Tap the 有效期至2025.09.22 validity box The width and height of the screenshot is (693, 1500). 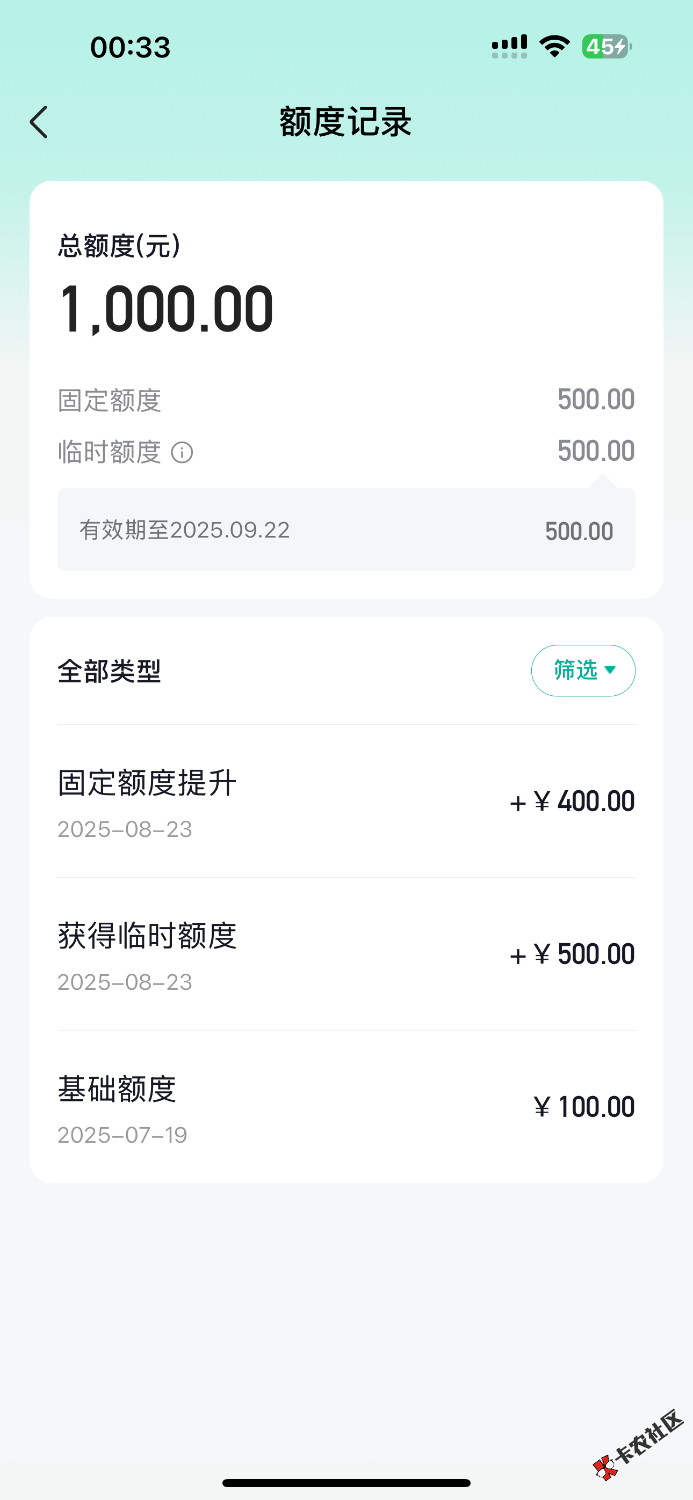point(346,530)
